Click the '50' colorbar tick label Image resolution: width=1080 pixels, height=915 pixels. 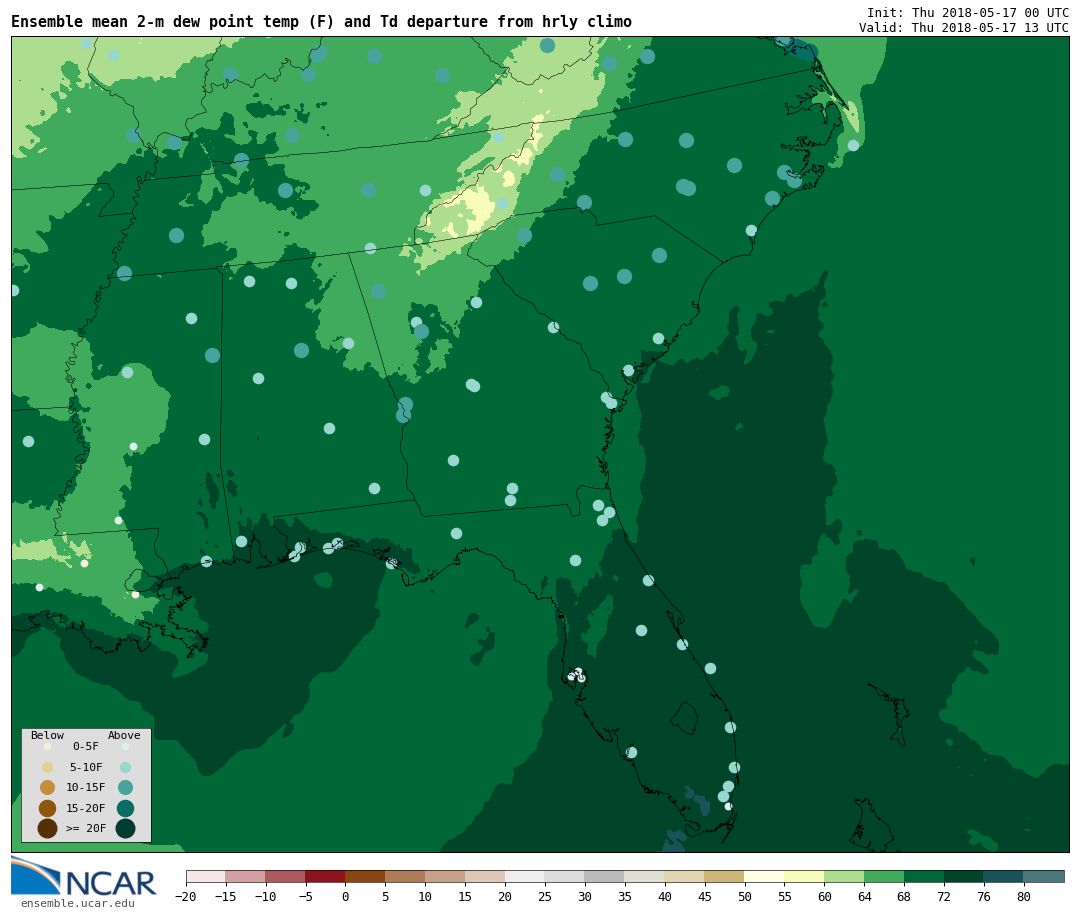pyautogui.click(x=745, y=896)
